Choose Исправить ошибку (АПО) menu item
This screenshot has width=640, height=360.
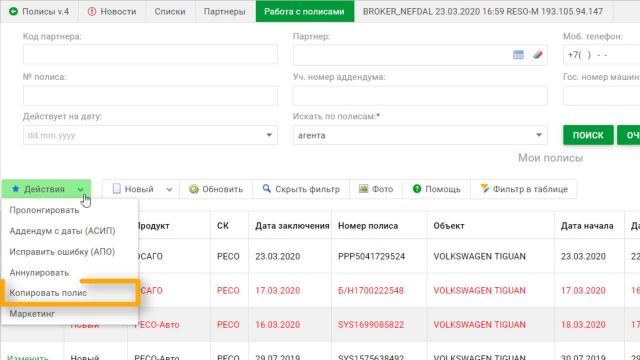click(x=62, y=252)
